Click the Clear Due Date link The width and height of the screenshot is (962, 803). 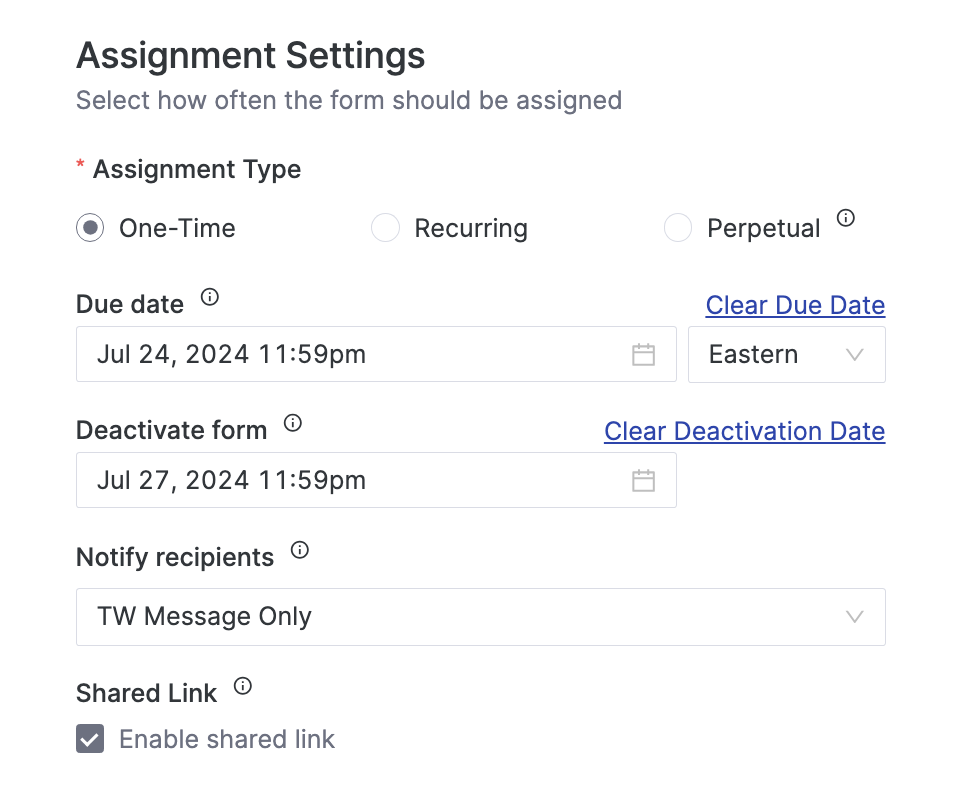[x=795, y=304]
